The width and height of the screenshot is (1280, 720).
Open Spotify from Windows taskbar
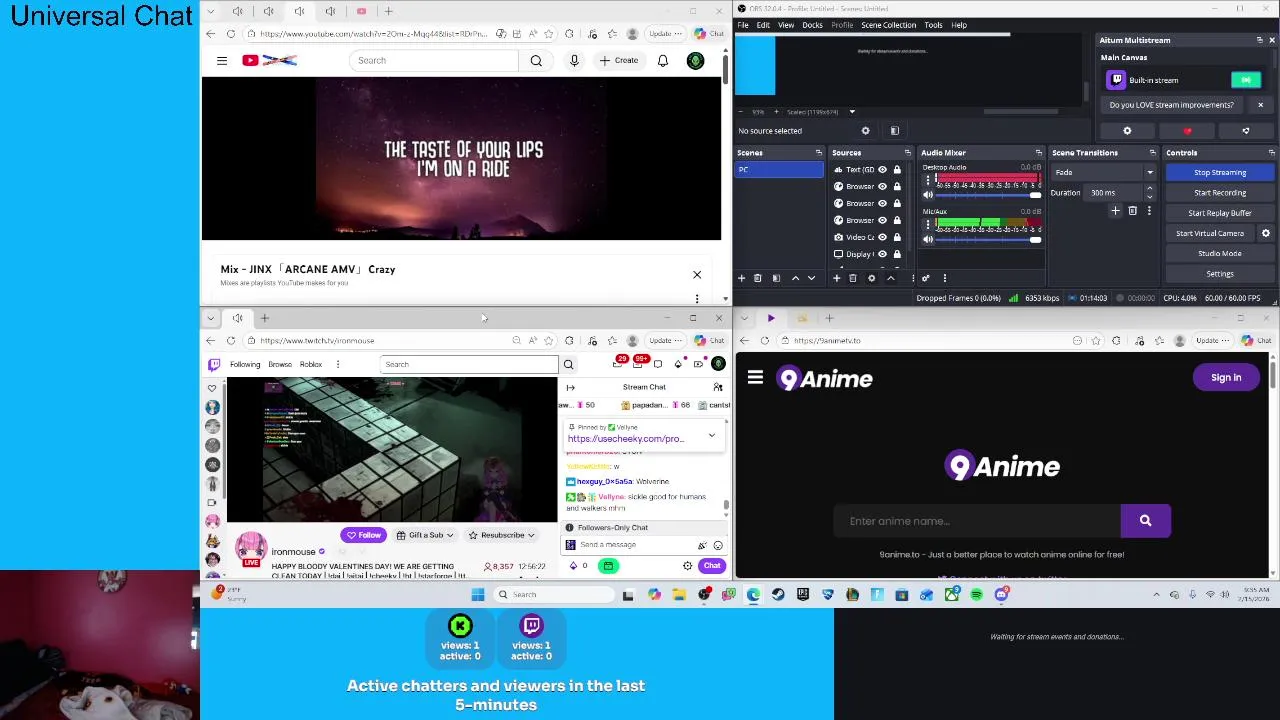[x=976, y=595]
